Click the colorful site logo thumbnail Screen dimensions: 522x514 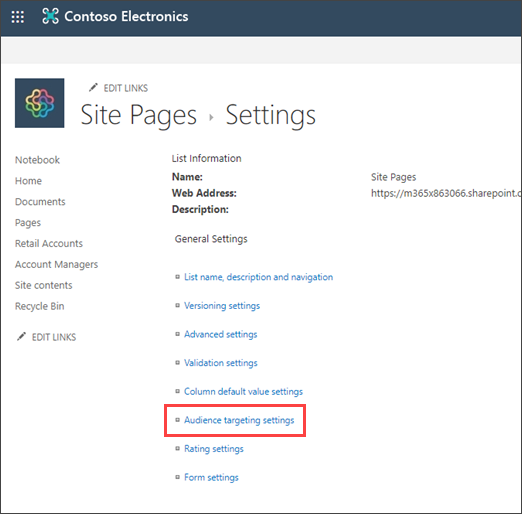point(39,103)
